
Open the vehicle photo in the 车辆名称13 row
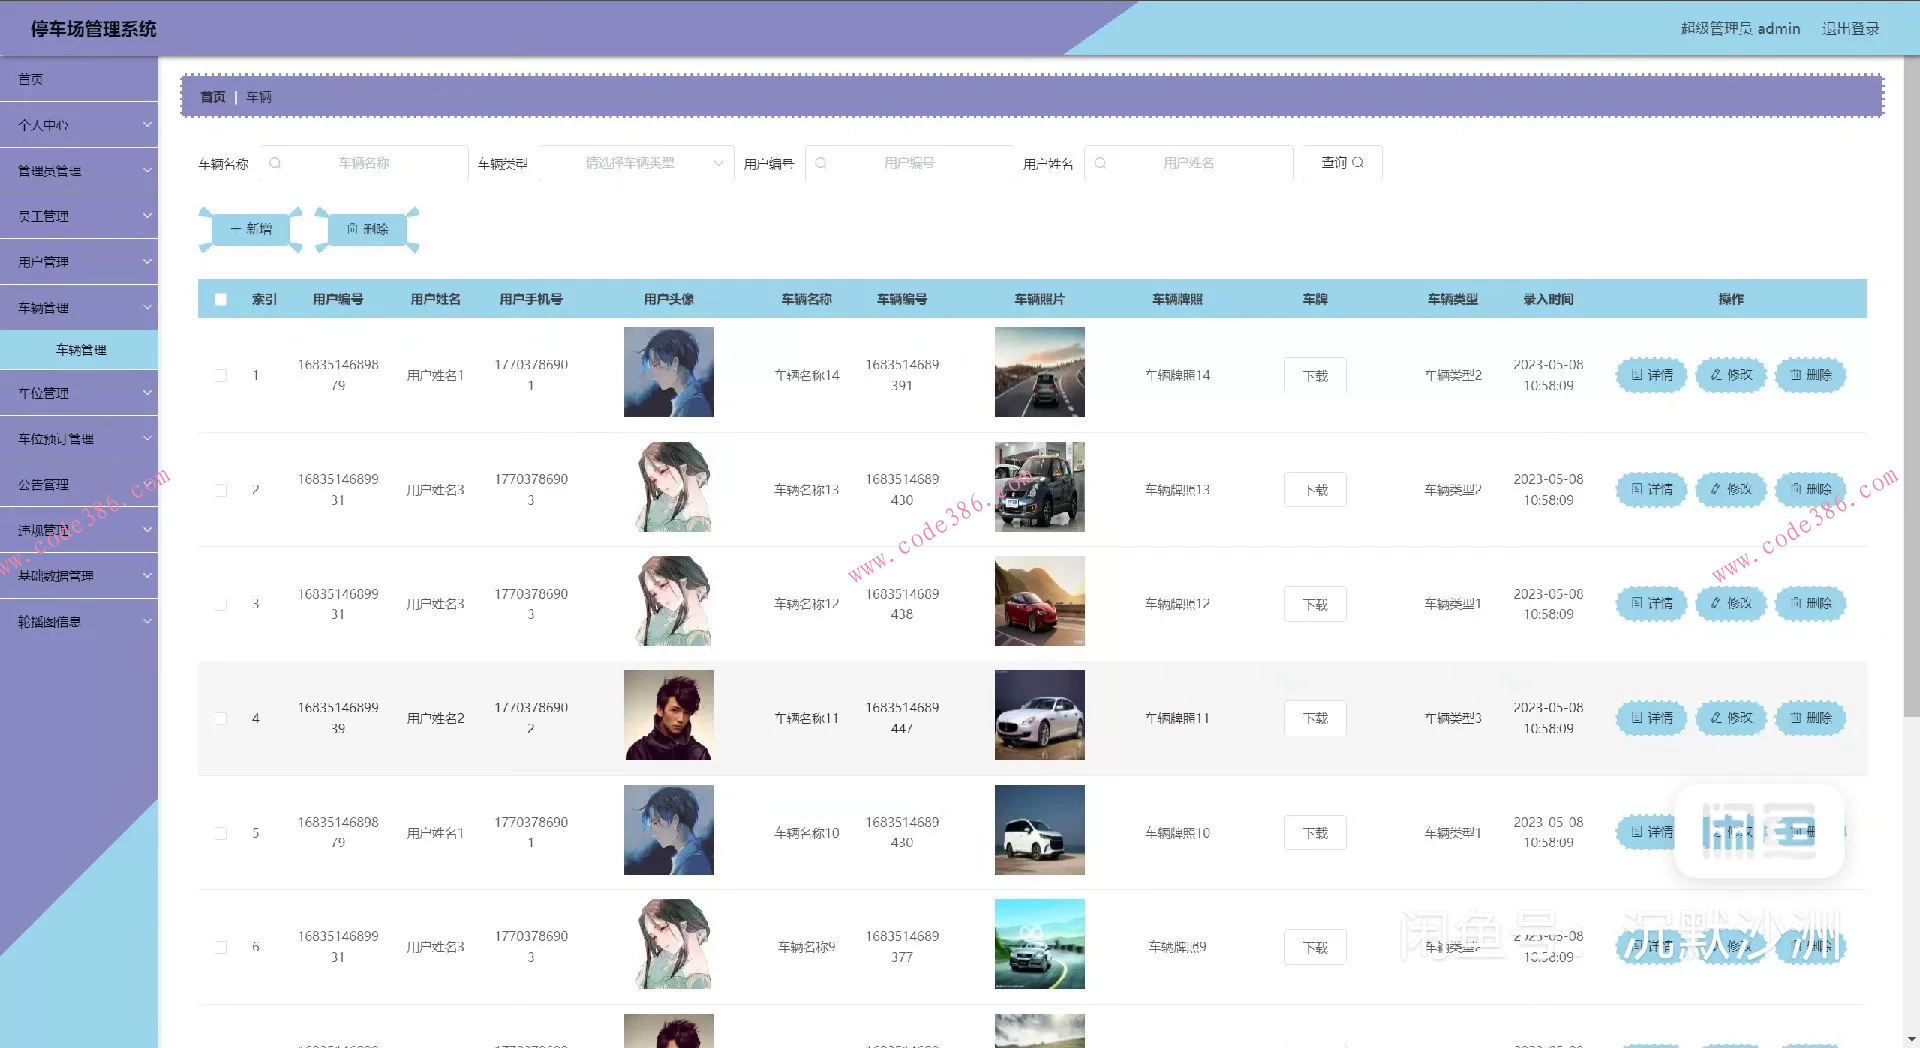click(1040, 487)
